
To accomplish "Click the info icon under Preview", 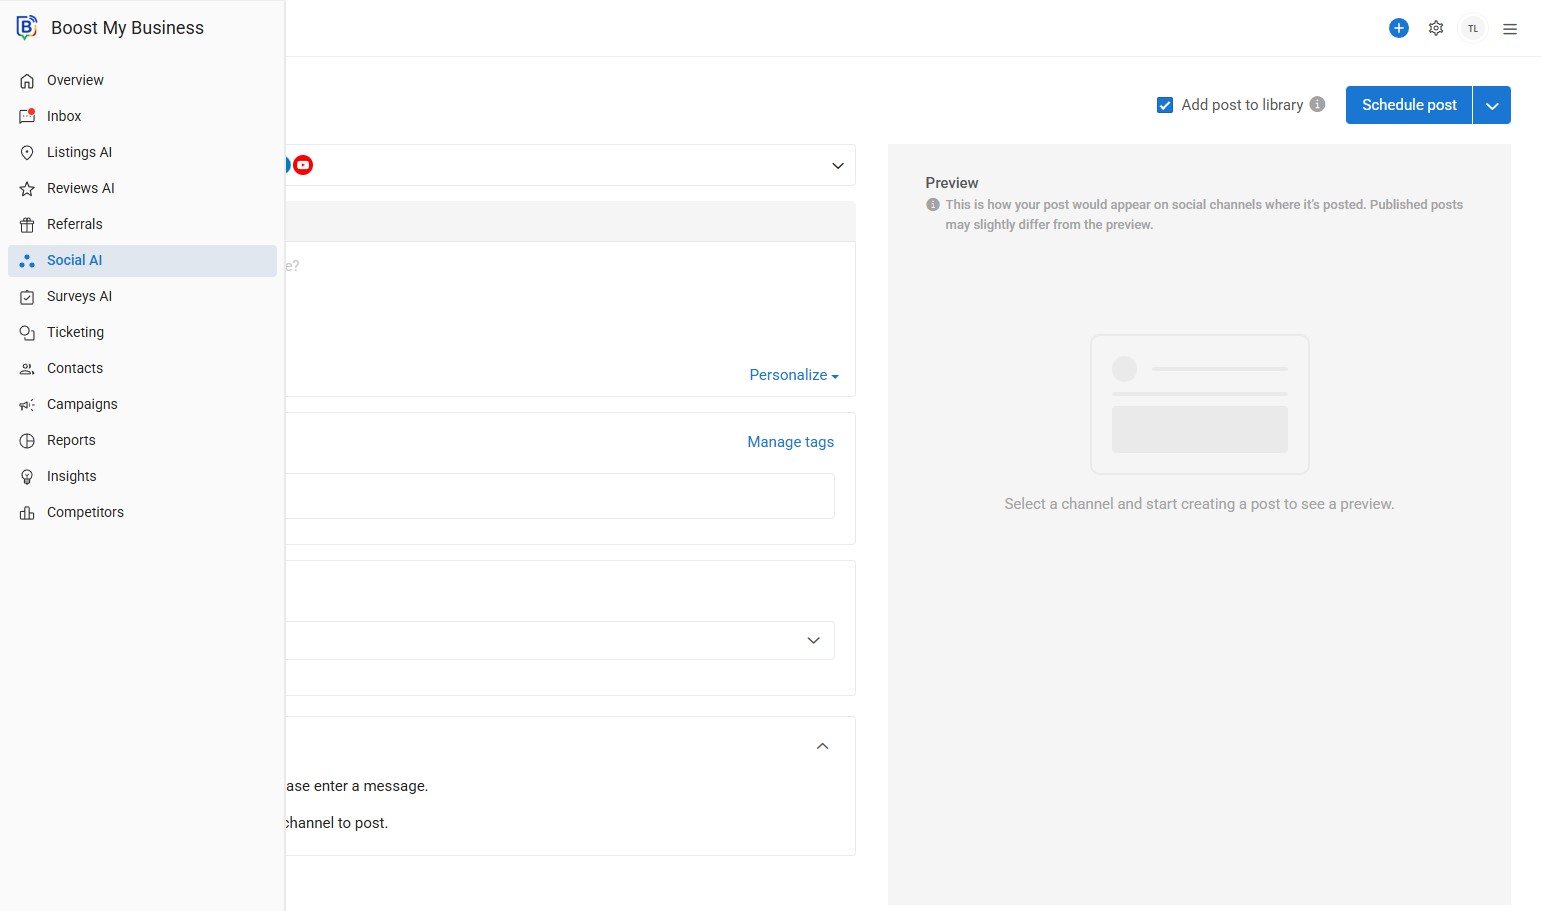I will [x=933, y=205].
